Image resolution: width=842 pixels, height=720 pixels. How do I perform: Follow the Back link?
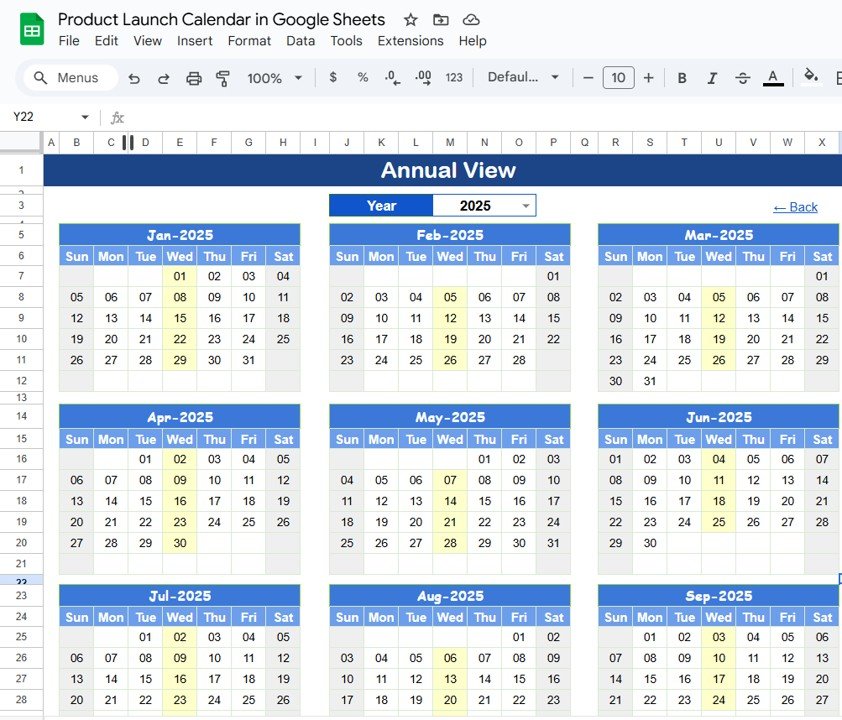[x=795, y=207]
